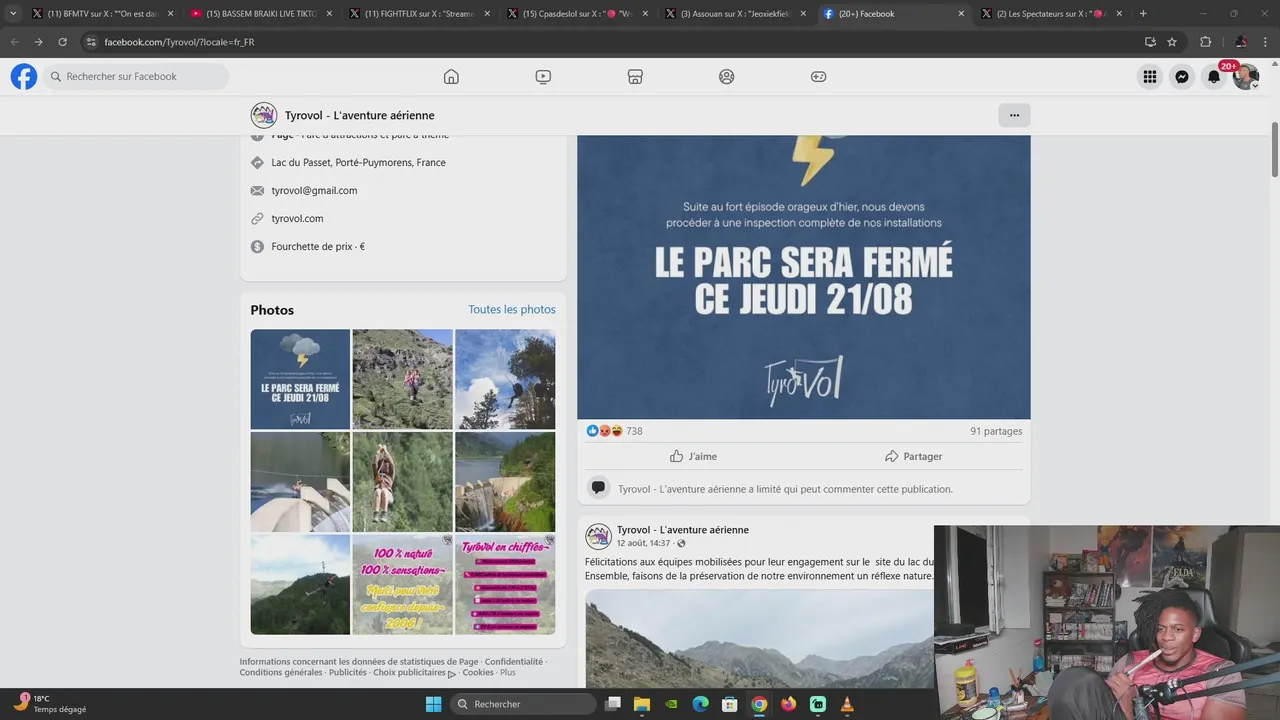The height and width of the screenshot is (720, 1280).
Task: Open the Conditions générales footer link
Action: coord(281,673)
